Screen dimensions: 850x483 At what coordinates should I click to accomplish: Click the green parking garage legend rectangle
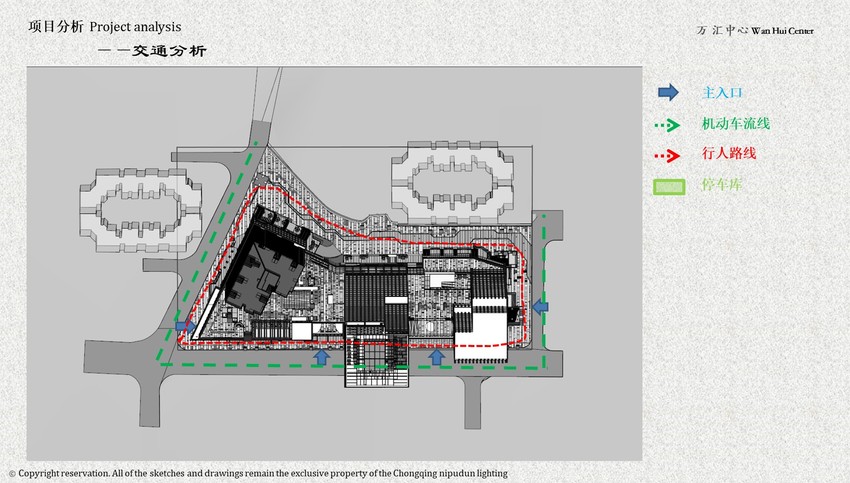pyautogui.click(x=667, y=186)
